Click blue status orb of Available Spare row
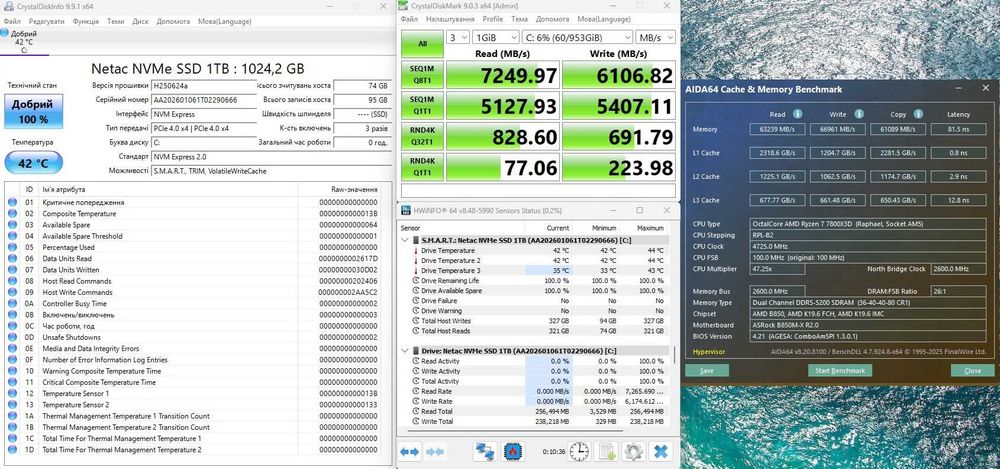The image size is (1000, 469). 12,225
